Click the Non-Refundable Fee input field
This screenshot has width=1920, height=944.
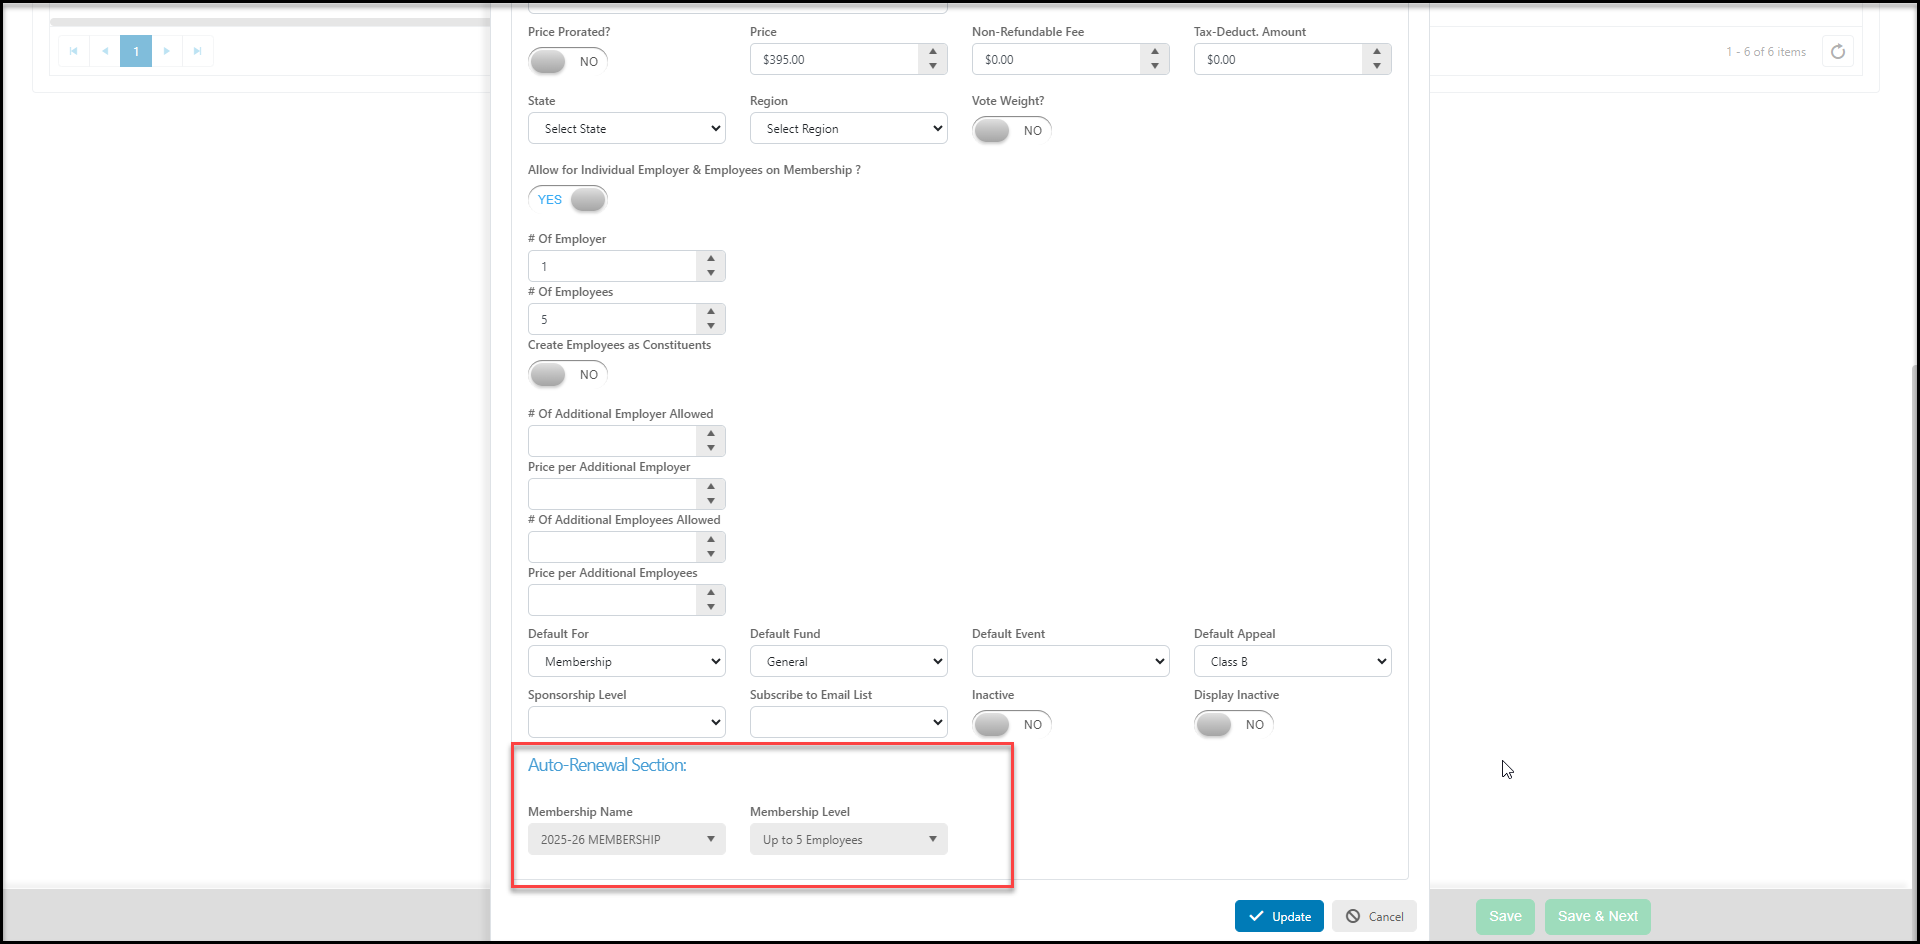coord(1057,59)
